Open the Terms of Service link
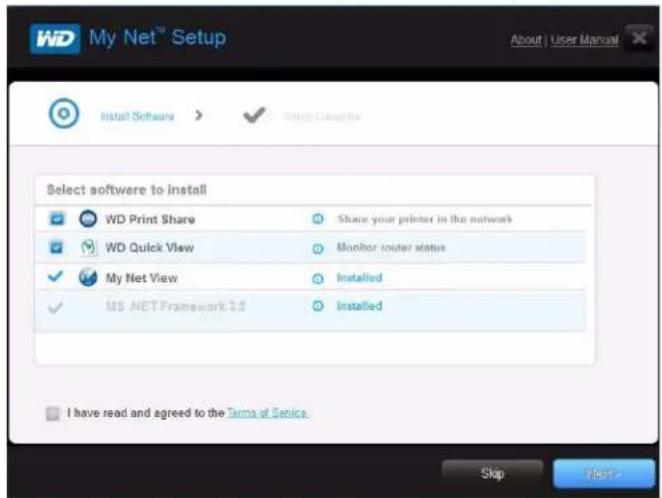This screenshot has width=662, height=498. [x=268, y=412]
